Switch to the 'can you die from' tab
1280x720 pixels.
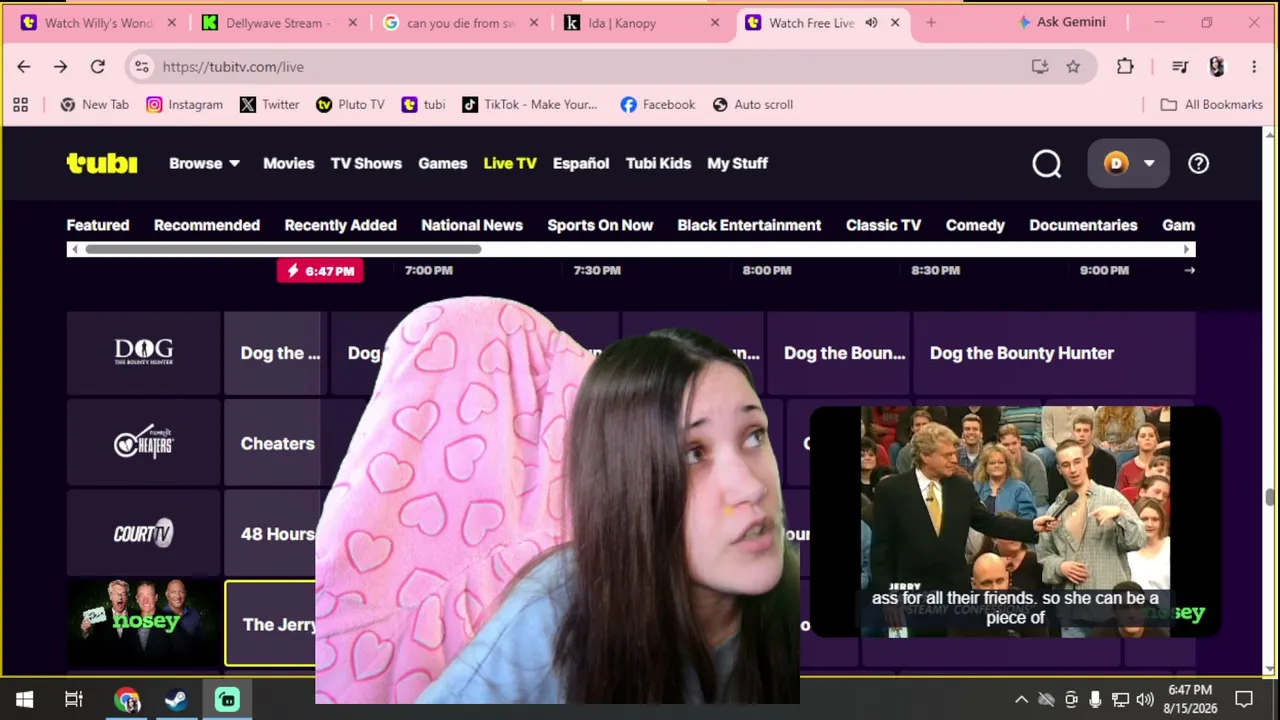(x=460, y=23)
